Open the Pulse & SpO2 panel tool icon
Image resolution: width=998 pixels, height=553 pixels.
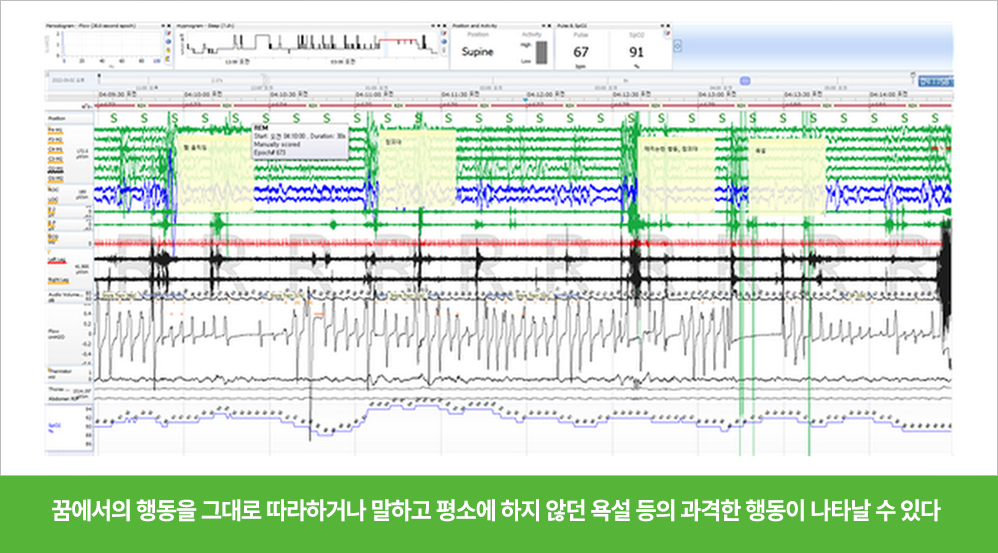pos(667,33)
